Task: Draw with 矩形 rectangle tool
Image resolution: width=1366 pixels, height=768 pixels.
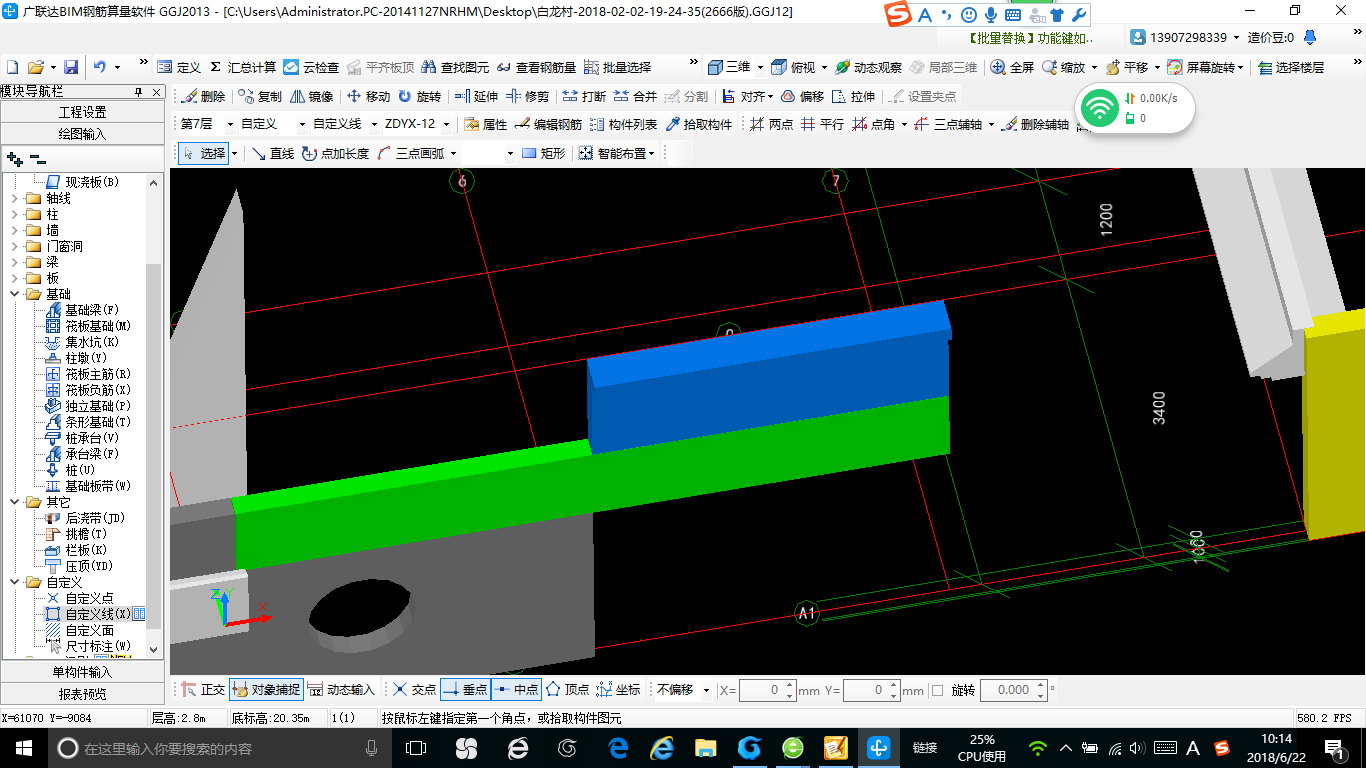Action: [543, 153]
